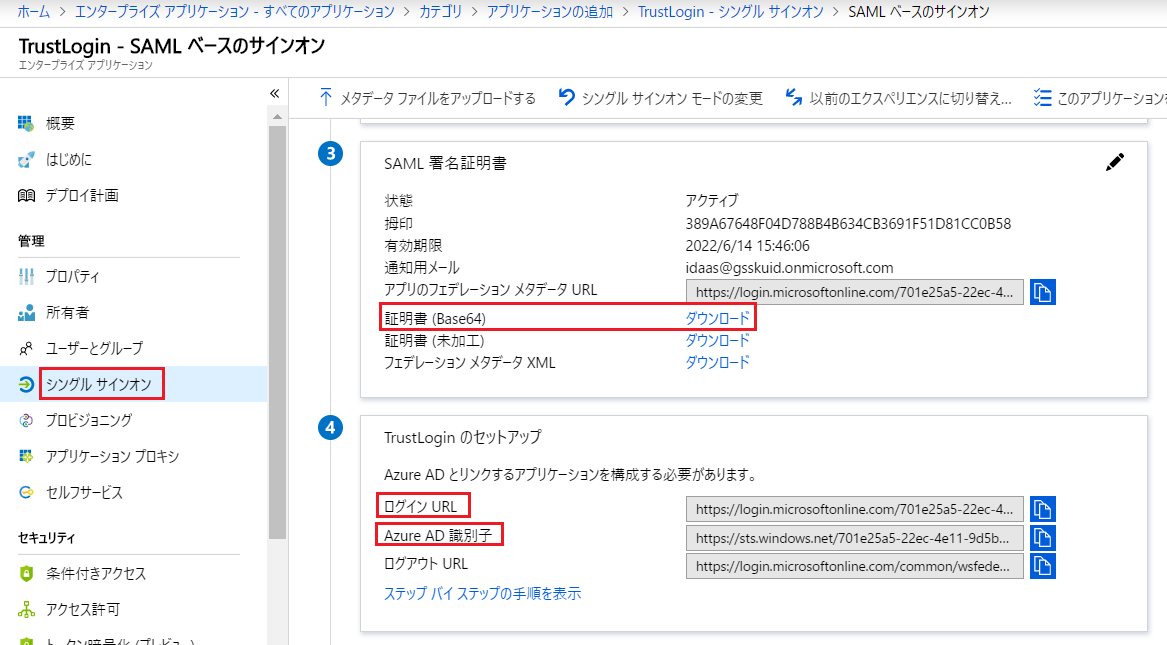
Task: Click the シングル サインオン arrow icon
Action: tap(26, 385)
